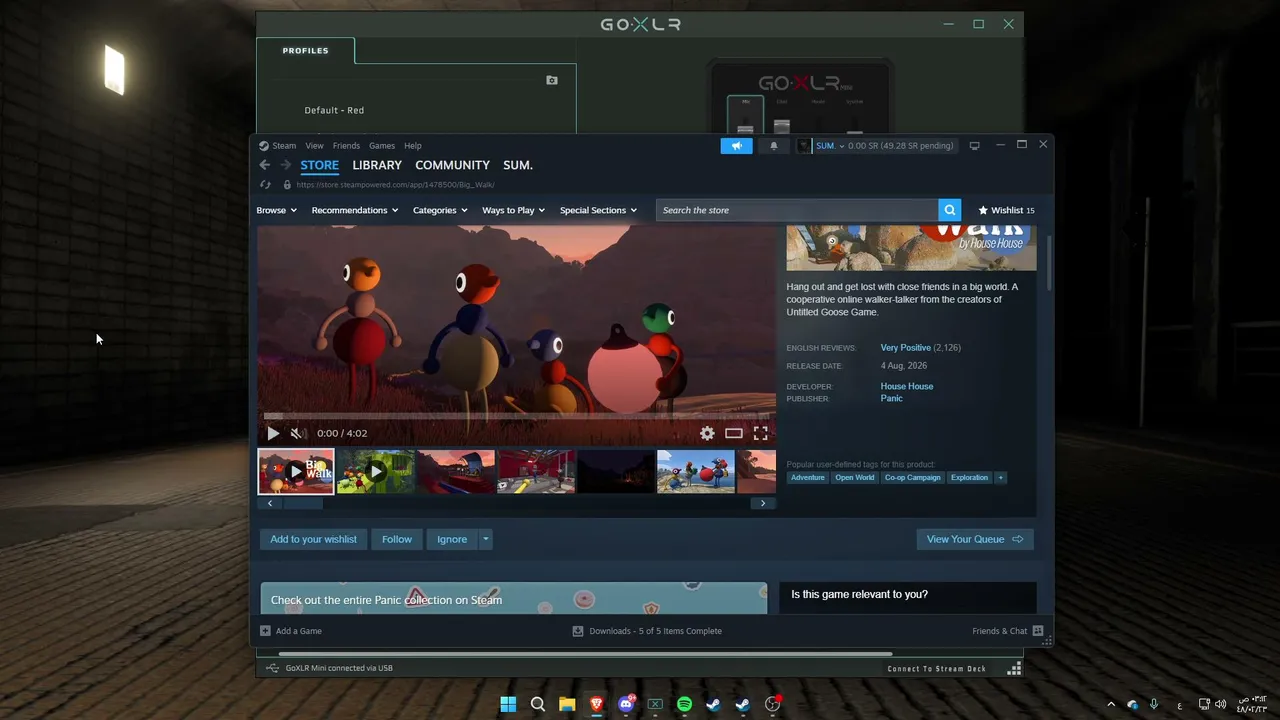Open the Very Positive reviews link
The image size is (1280, 720).
click(x=906, y=348)
